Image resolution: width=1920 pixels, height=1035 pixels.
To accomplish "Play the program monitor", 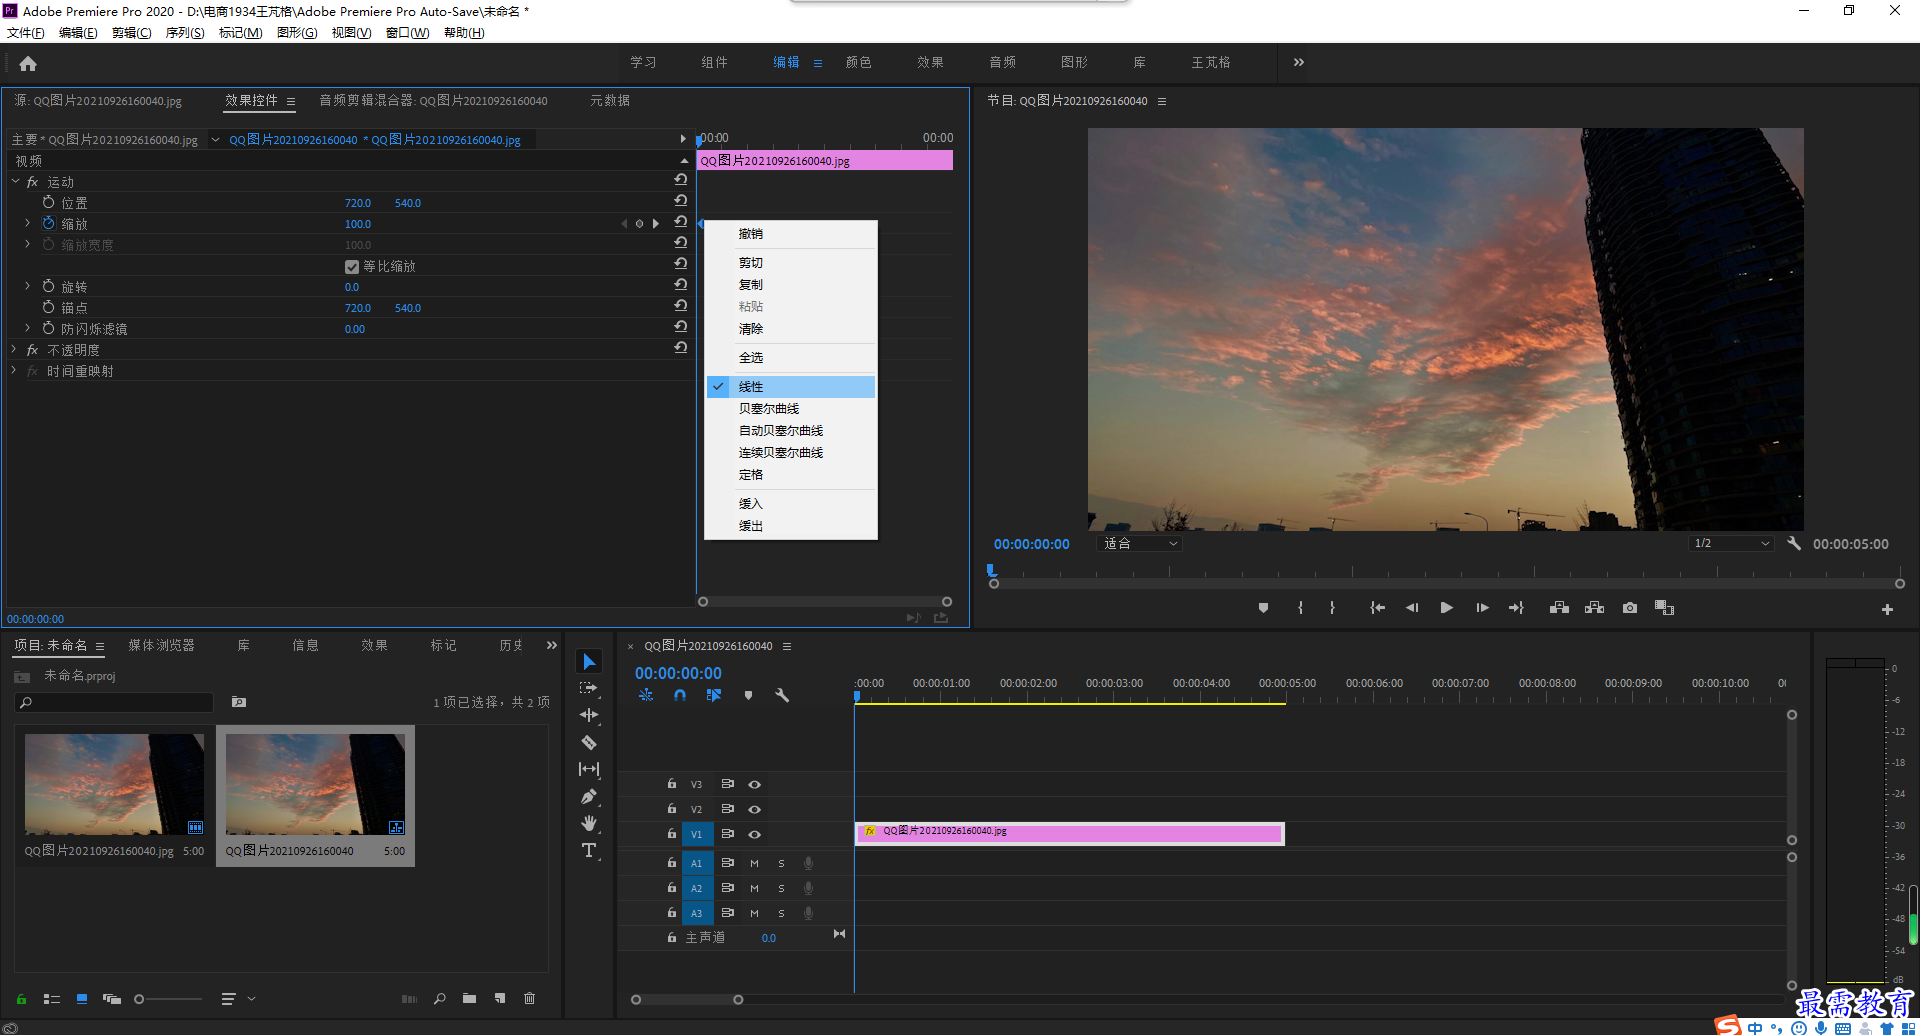I will point(1446,608).
